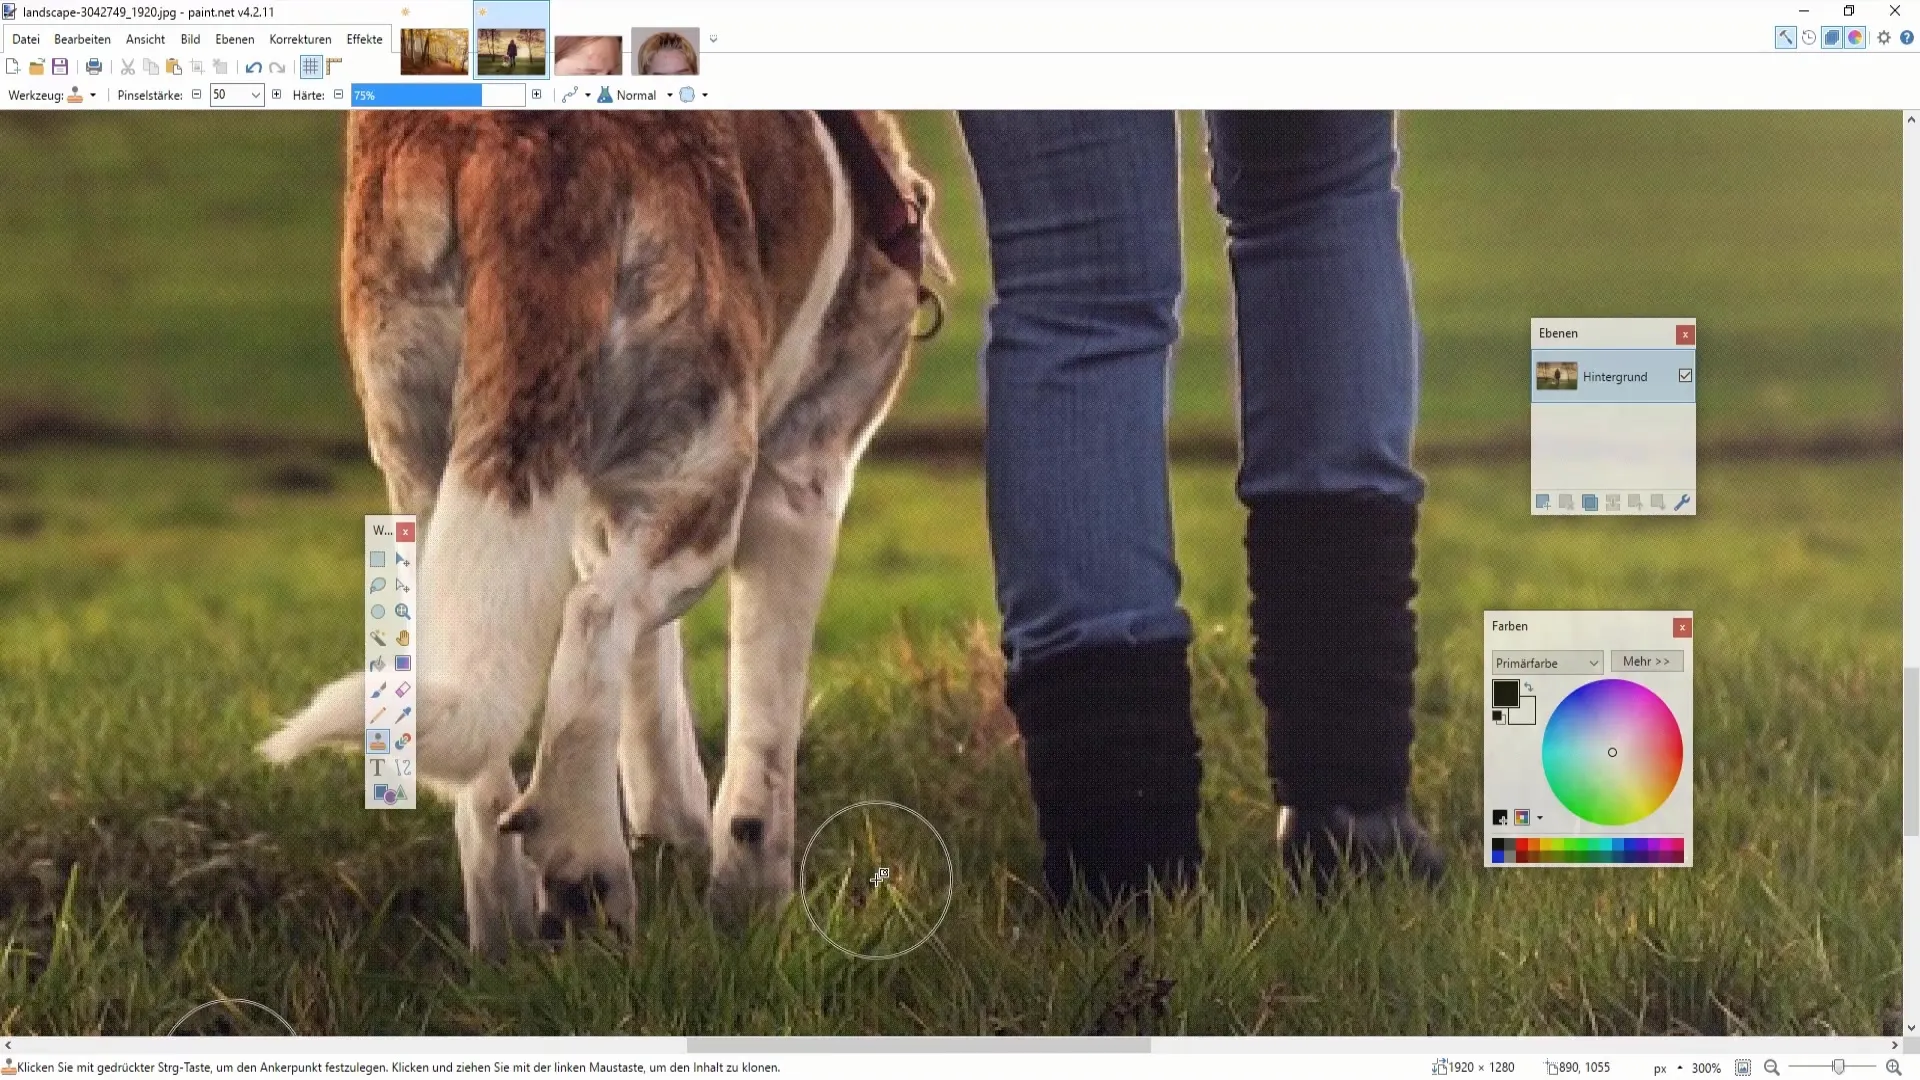Increase Härte with plus button
This screenshot has width=1920, height=1080.
point(537,95)
